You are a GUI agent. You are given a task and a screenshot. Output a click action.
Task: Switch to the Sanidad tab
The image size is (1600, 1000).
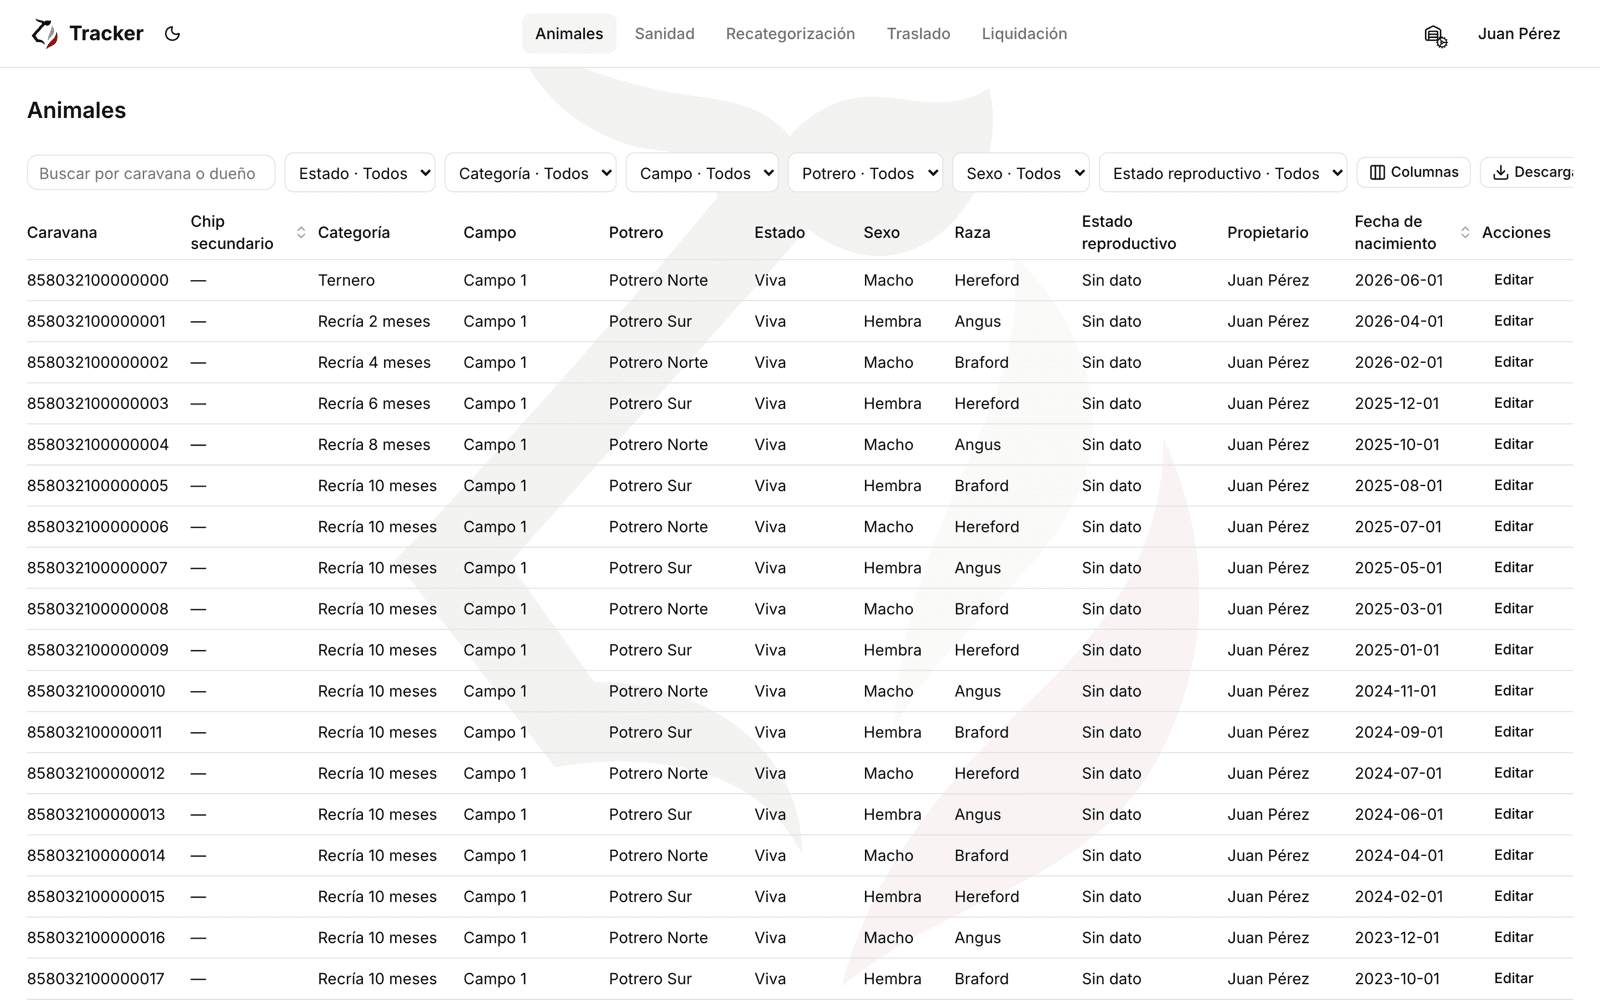click(x=664, y=34)
